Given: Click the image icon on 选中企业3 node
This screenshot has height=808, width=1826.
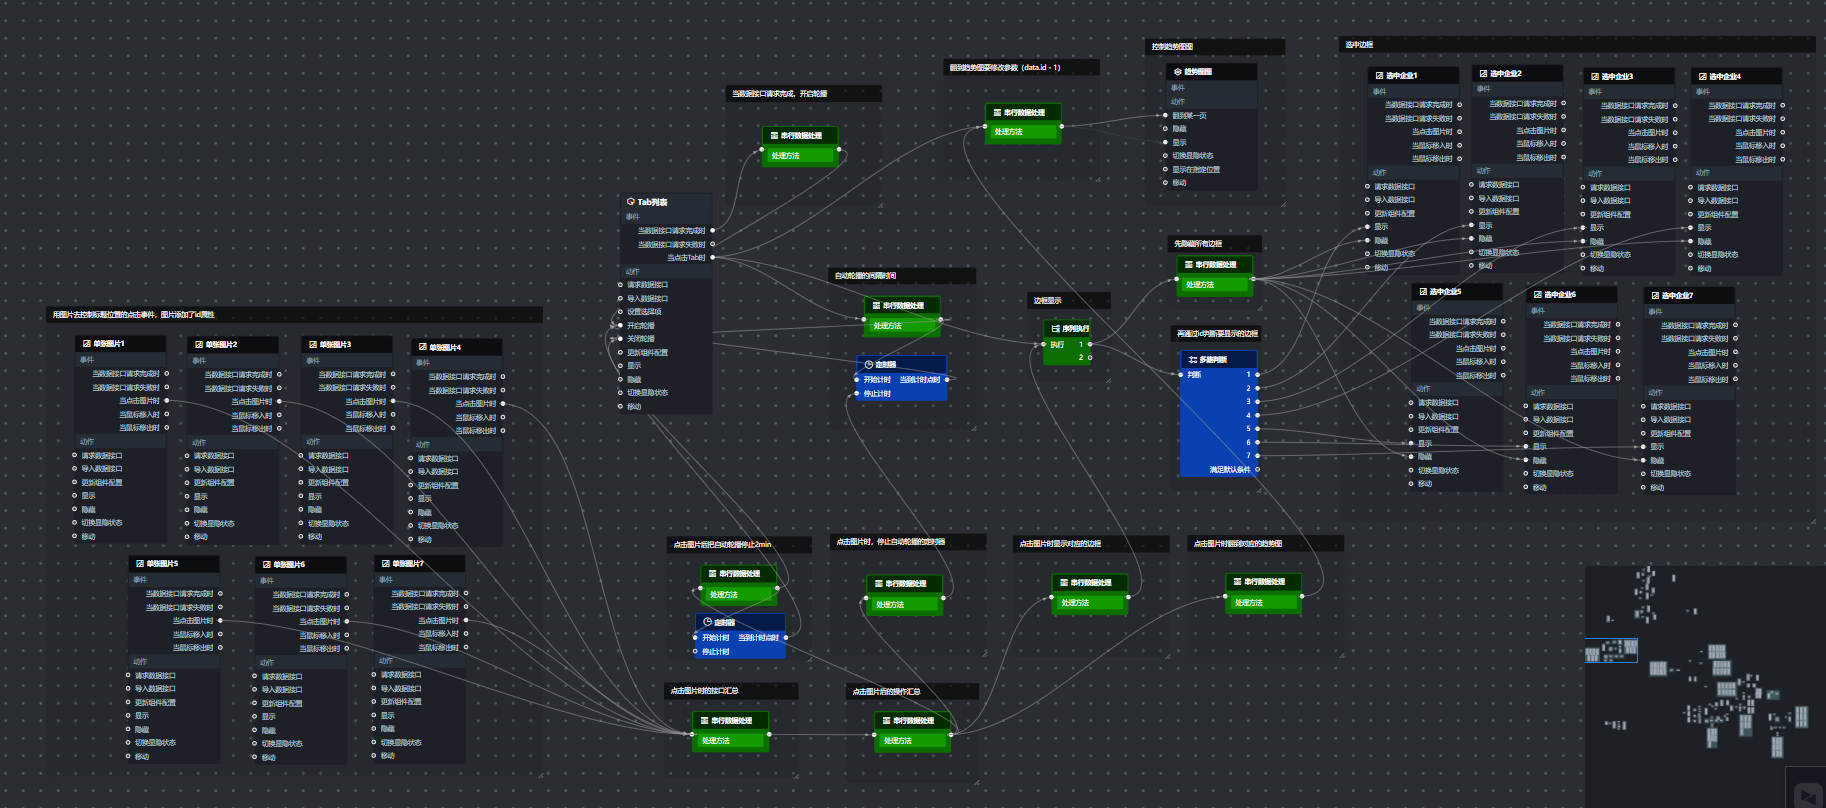Looking at the screenshot, I should (1595, 76).
